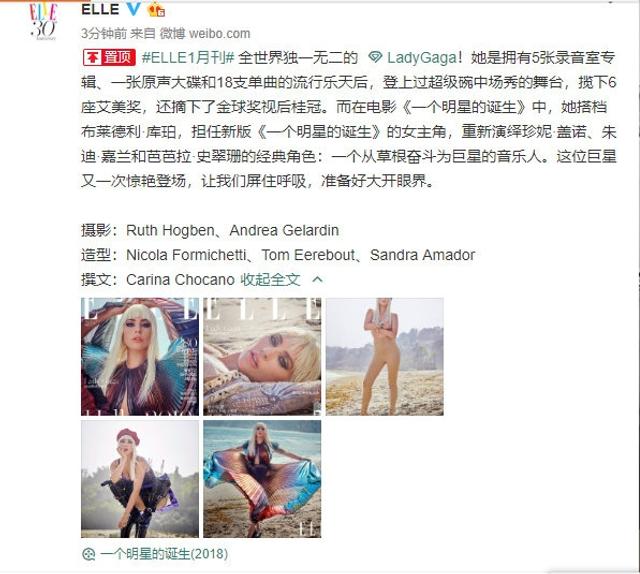Collapse the post with the up chevron
Screen dimensions: 640x574
[x=317, y=280]
